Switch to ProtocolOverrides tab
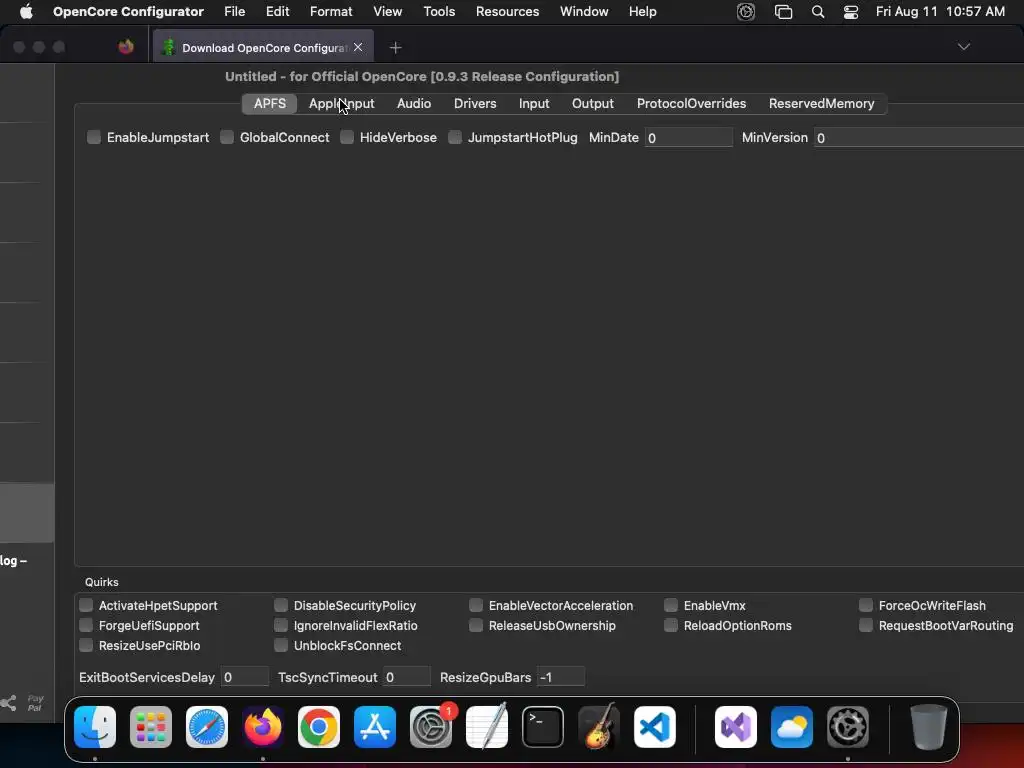 [691, 103]
